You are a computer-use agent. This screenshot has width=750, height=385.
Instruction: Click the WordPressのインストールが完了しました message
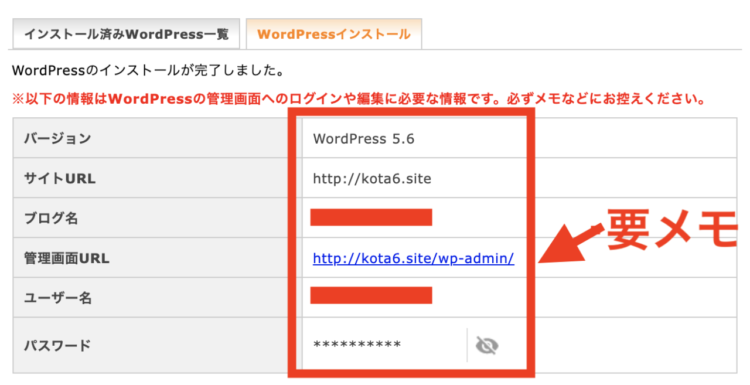tap(148, 71)
